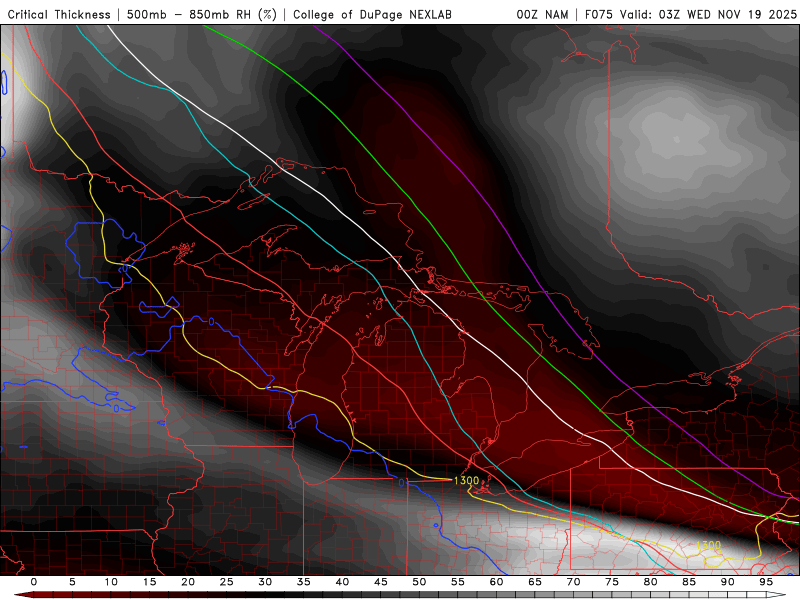Click the white arrow at color bar's high end
Viewport: 800px width, 600px height.
[777, 595]
